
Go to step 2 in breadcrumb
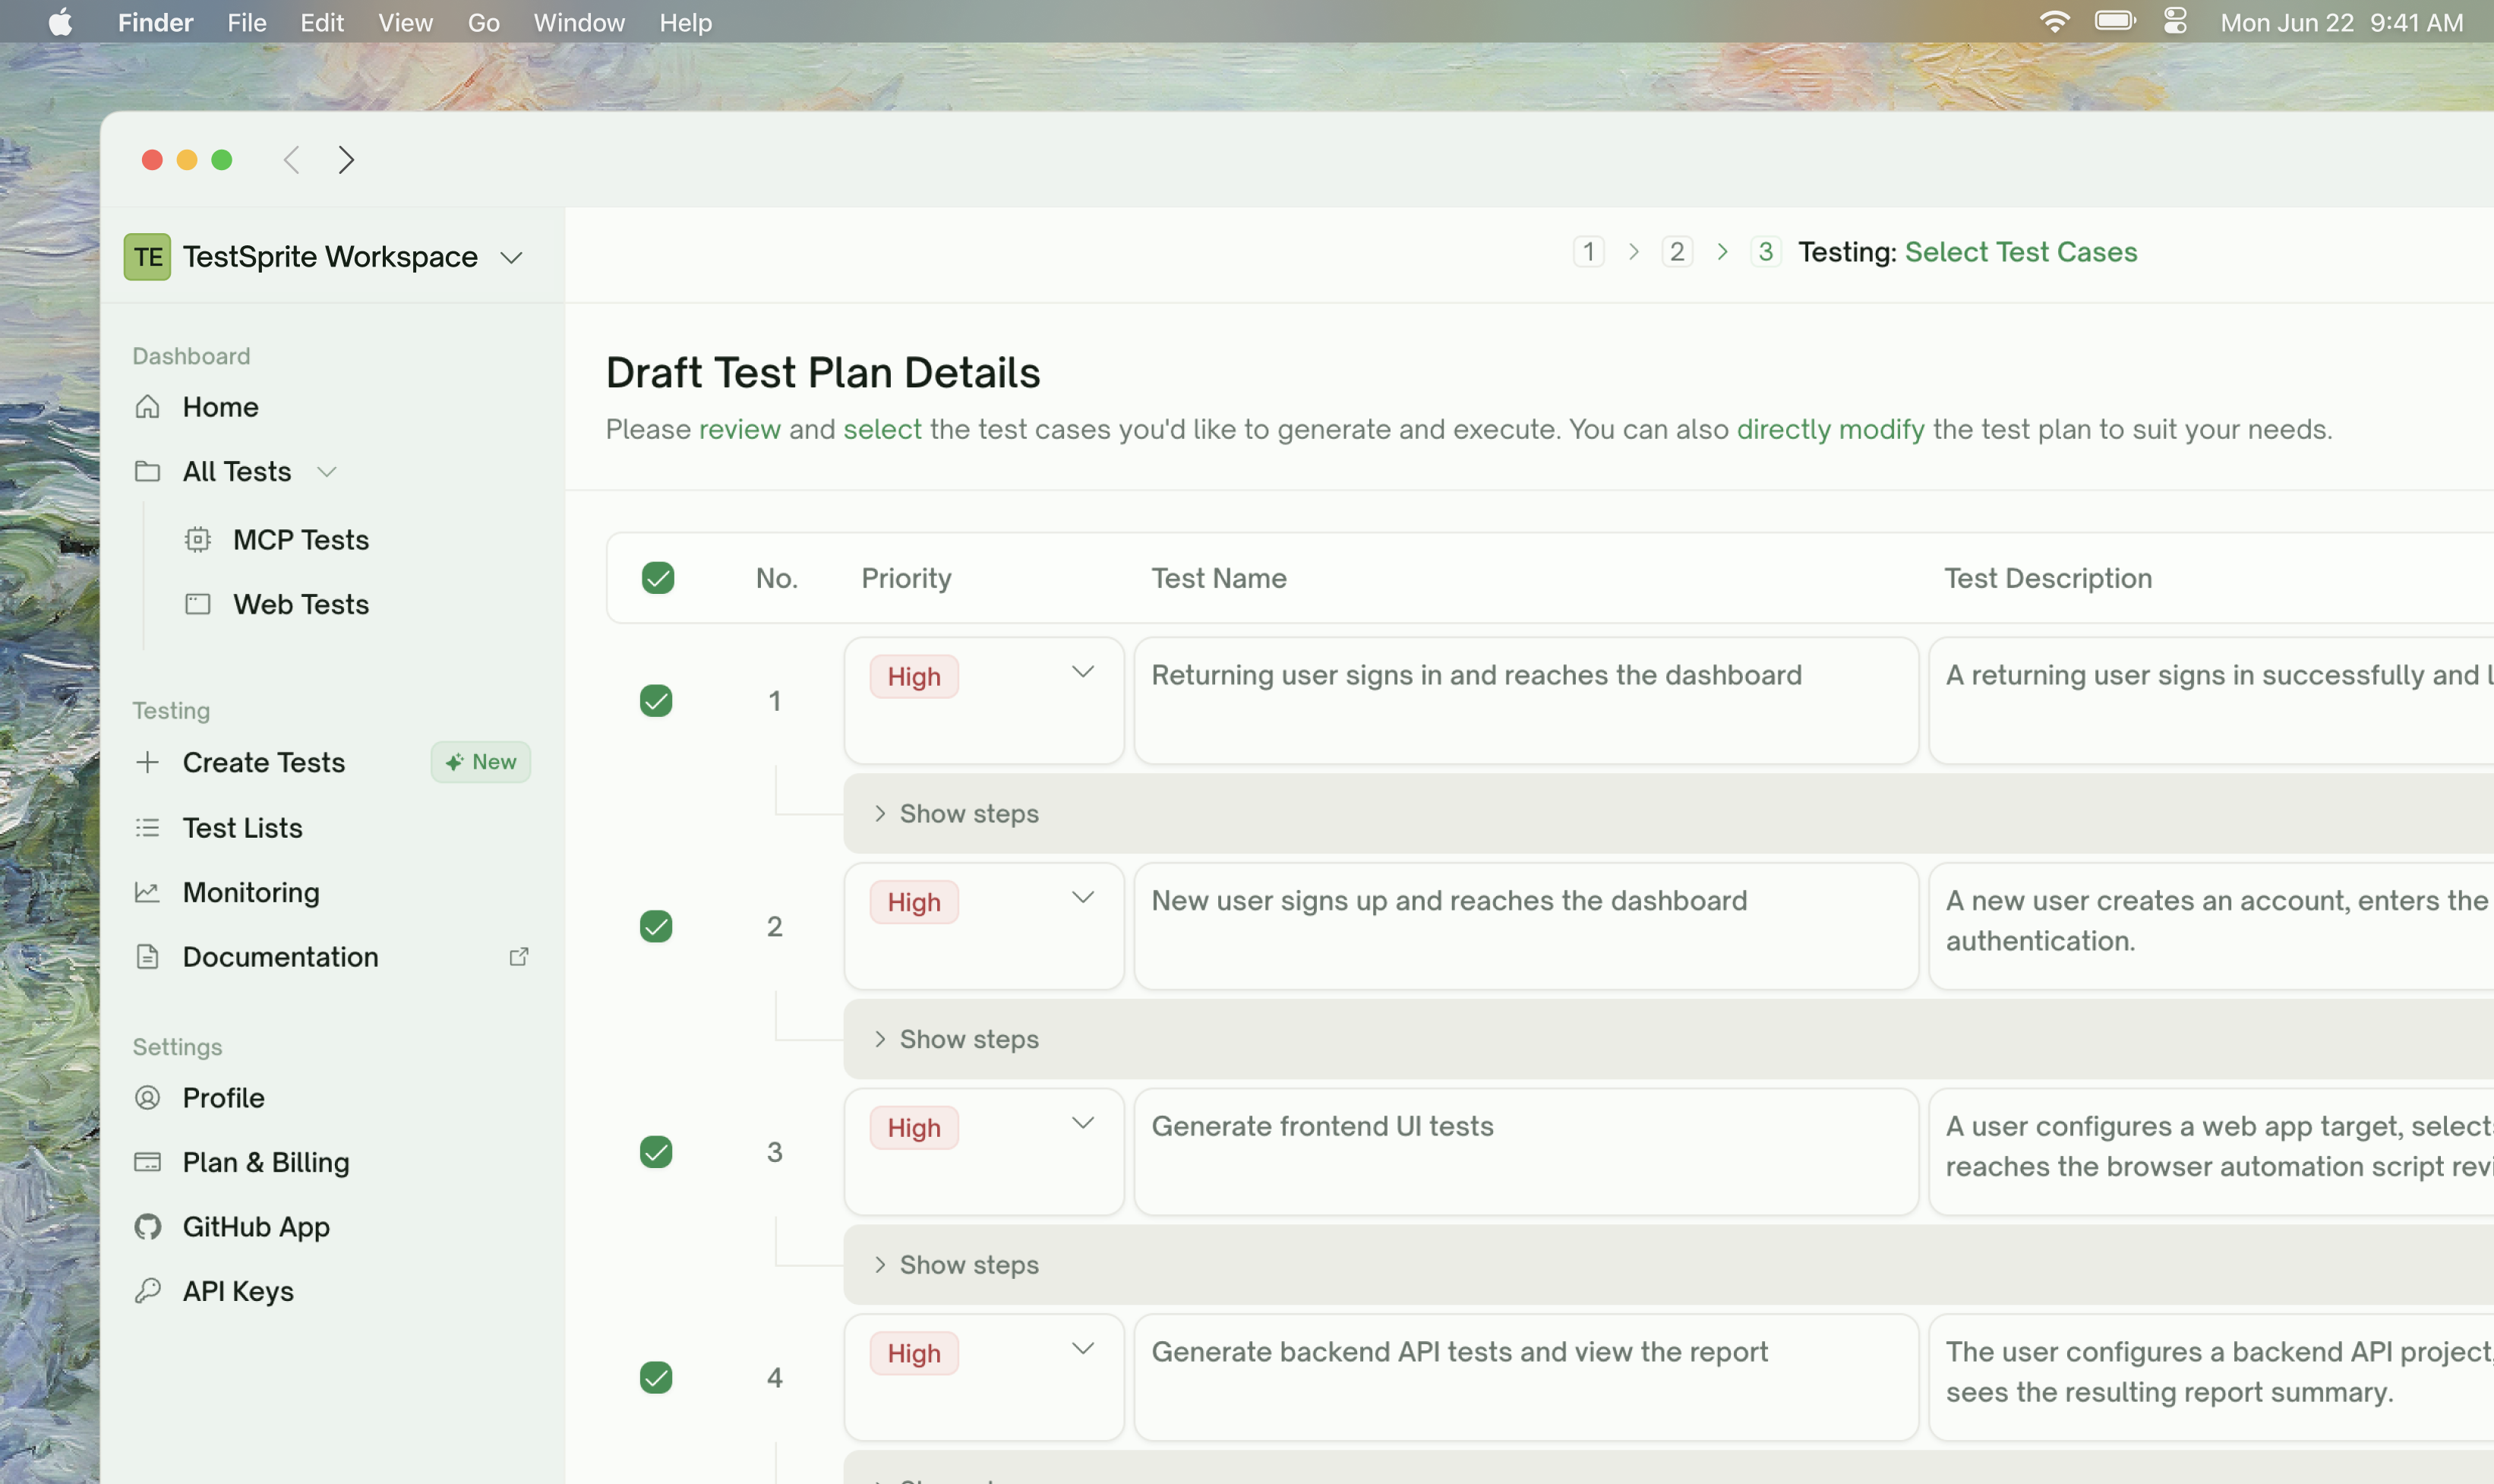(x=1677, y=252)
